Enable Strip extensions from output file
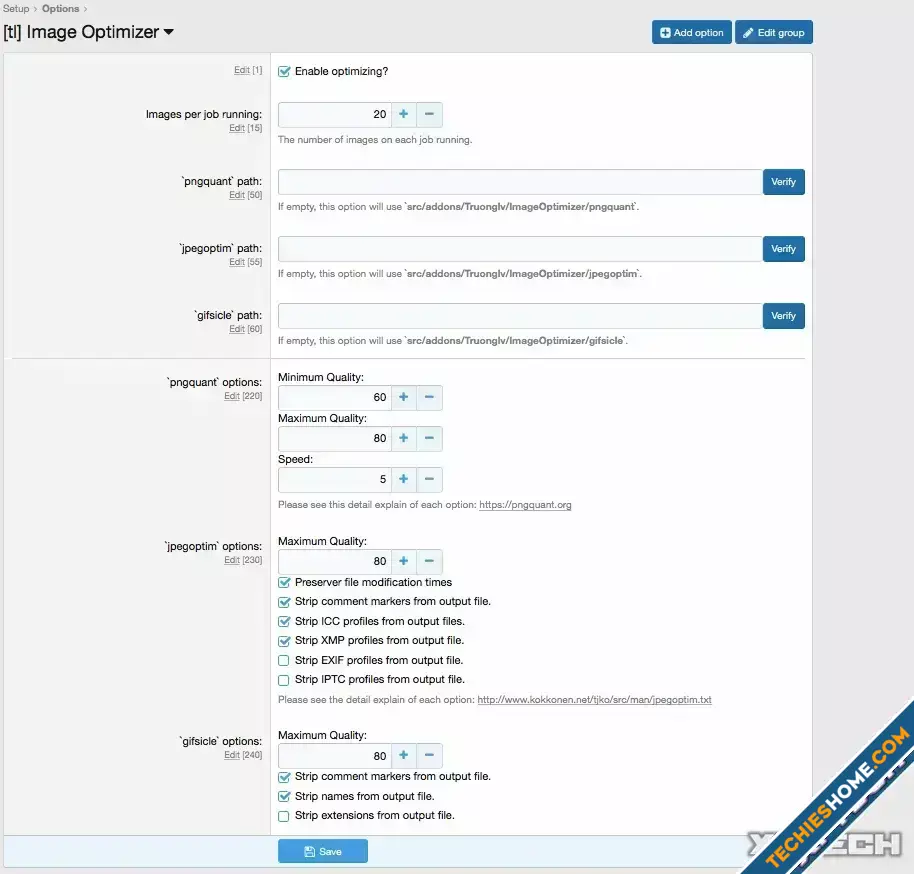This screenshot has width=914, height=874. click(x=285, y=816)
